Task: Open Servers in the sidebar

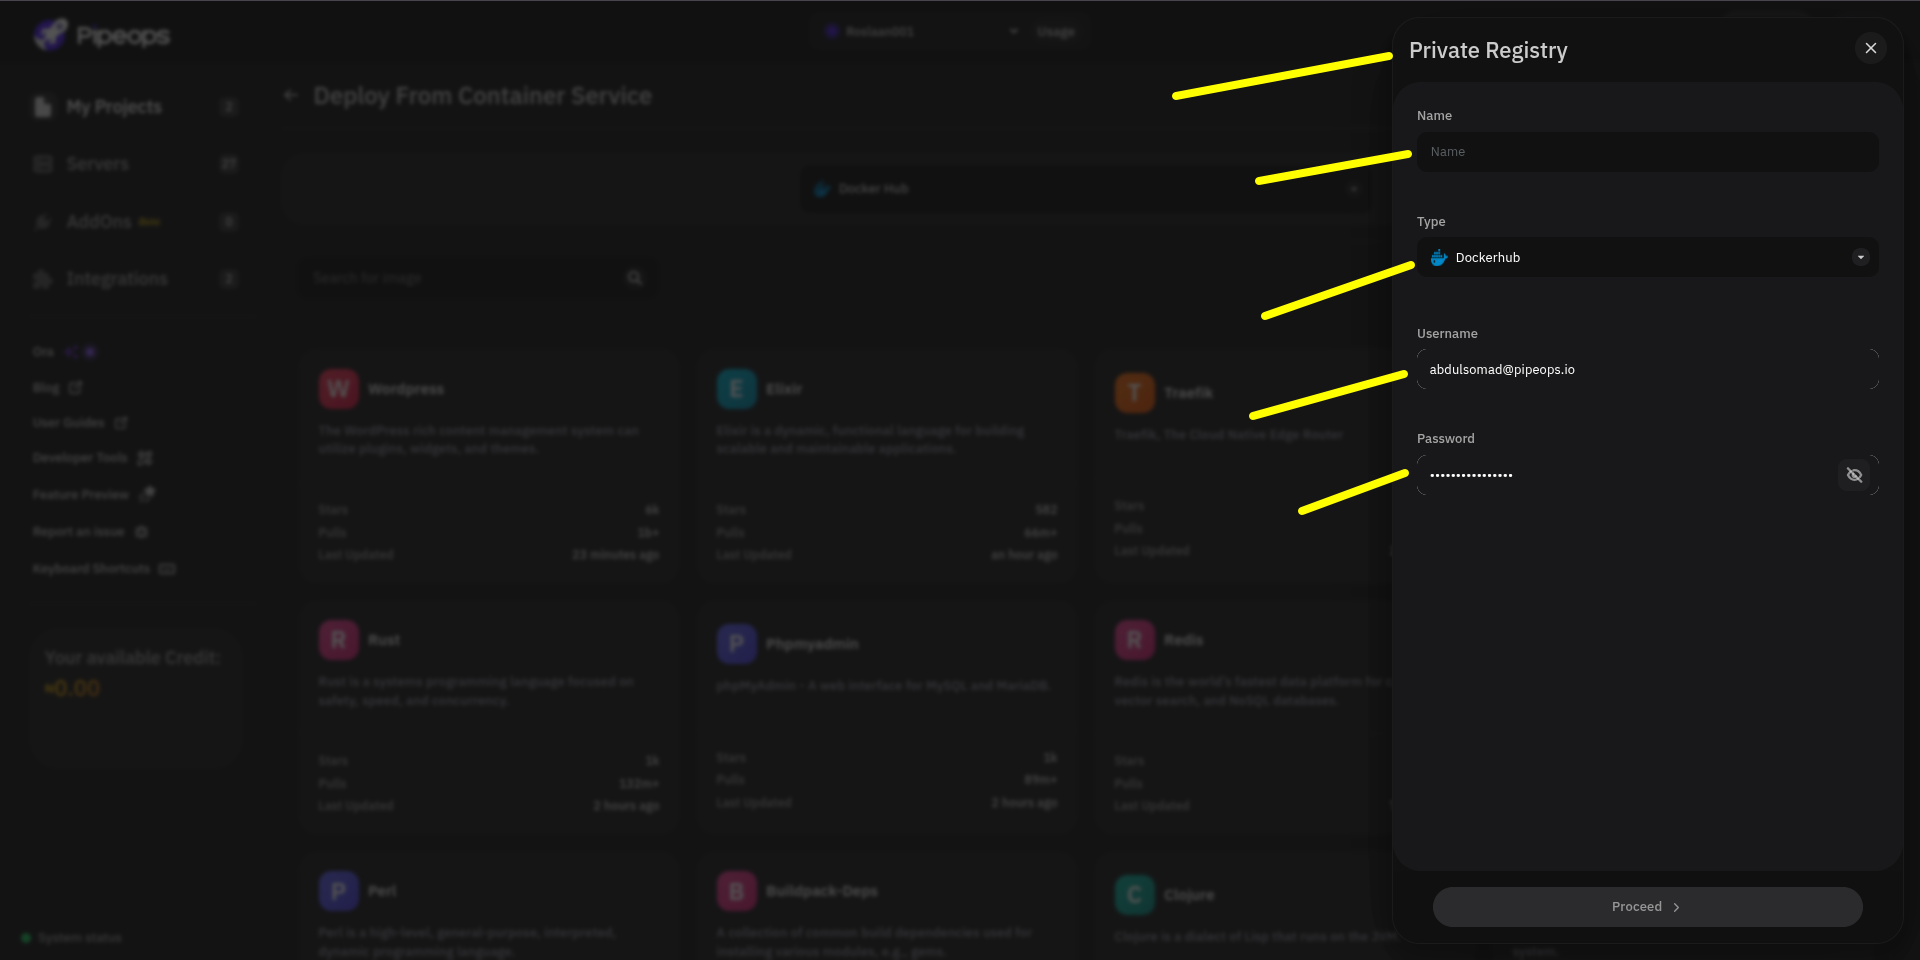Action: (x=135, y=164)
